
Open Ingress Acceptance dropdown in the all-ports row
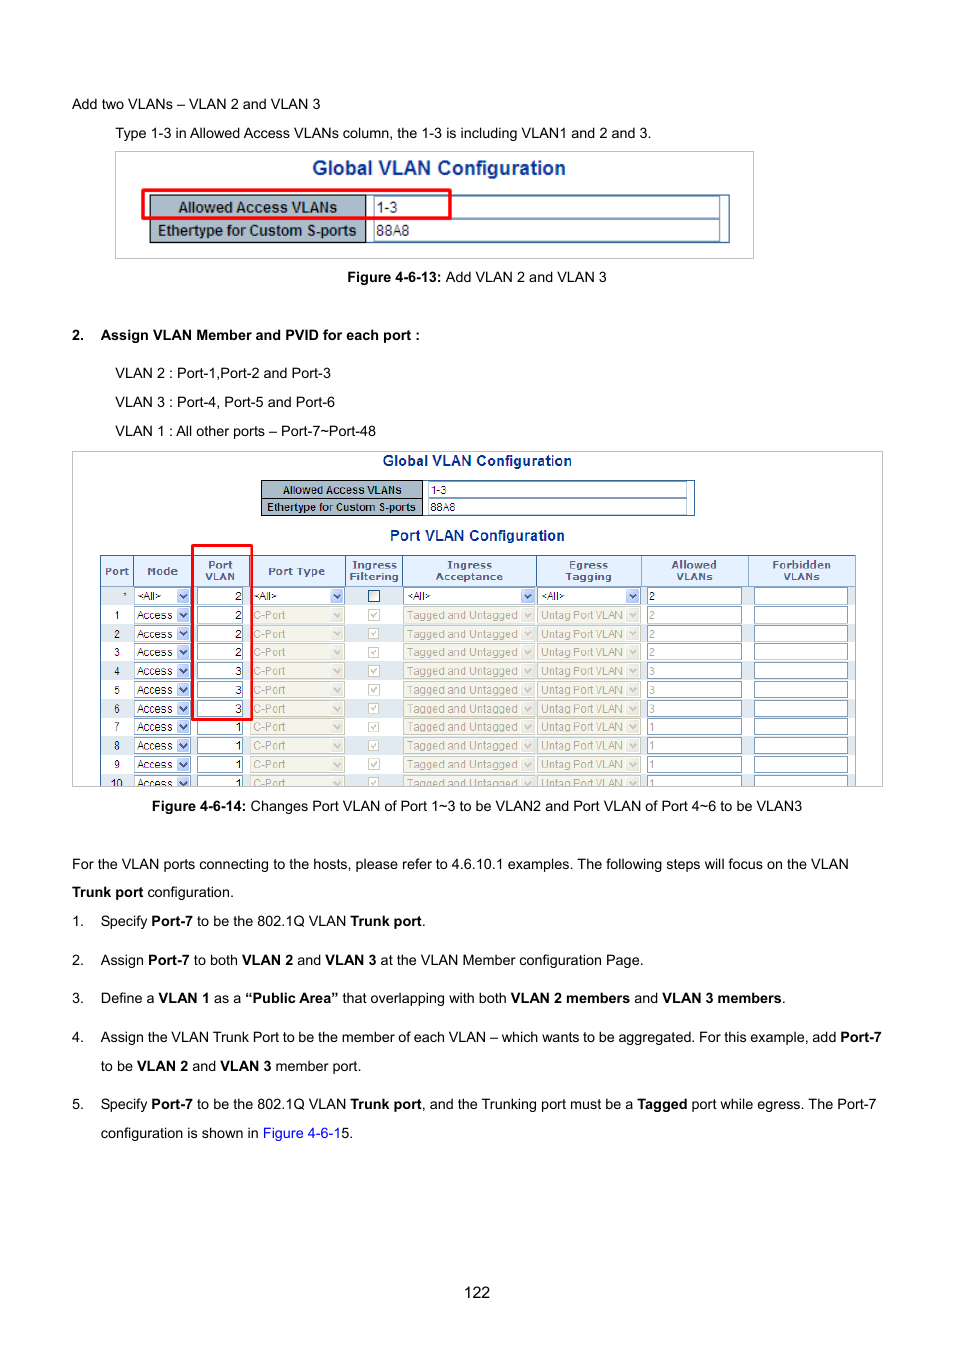(469, 596)
